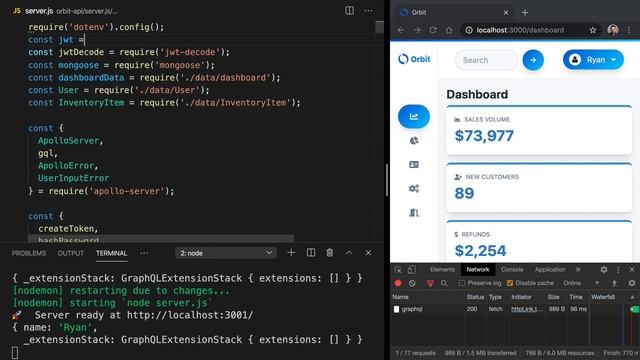Open the ID card sidebar icon
This screenshot has width=640, height=360.
(414, 164)
